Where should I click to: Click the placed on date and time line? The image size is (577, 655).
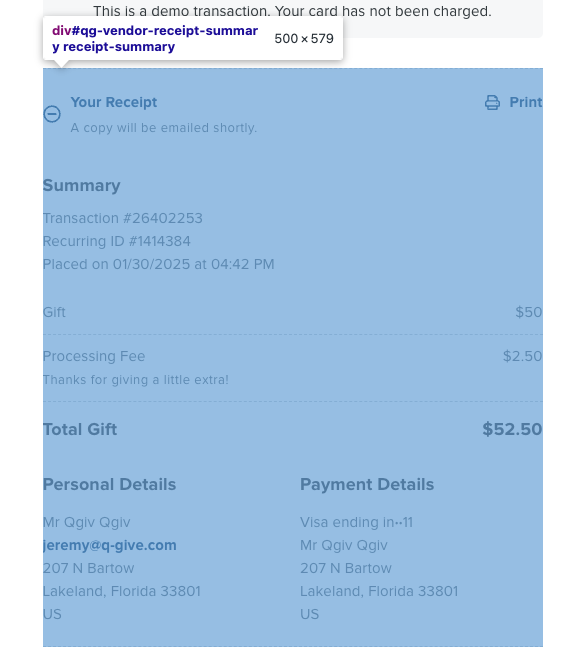click(158, 264)
